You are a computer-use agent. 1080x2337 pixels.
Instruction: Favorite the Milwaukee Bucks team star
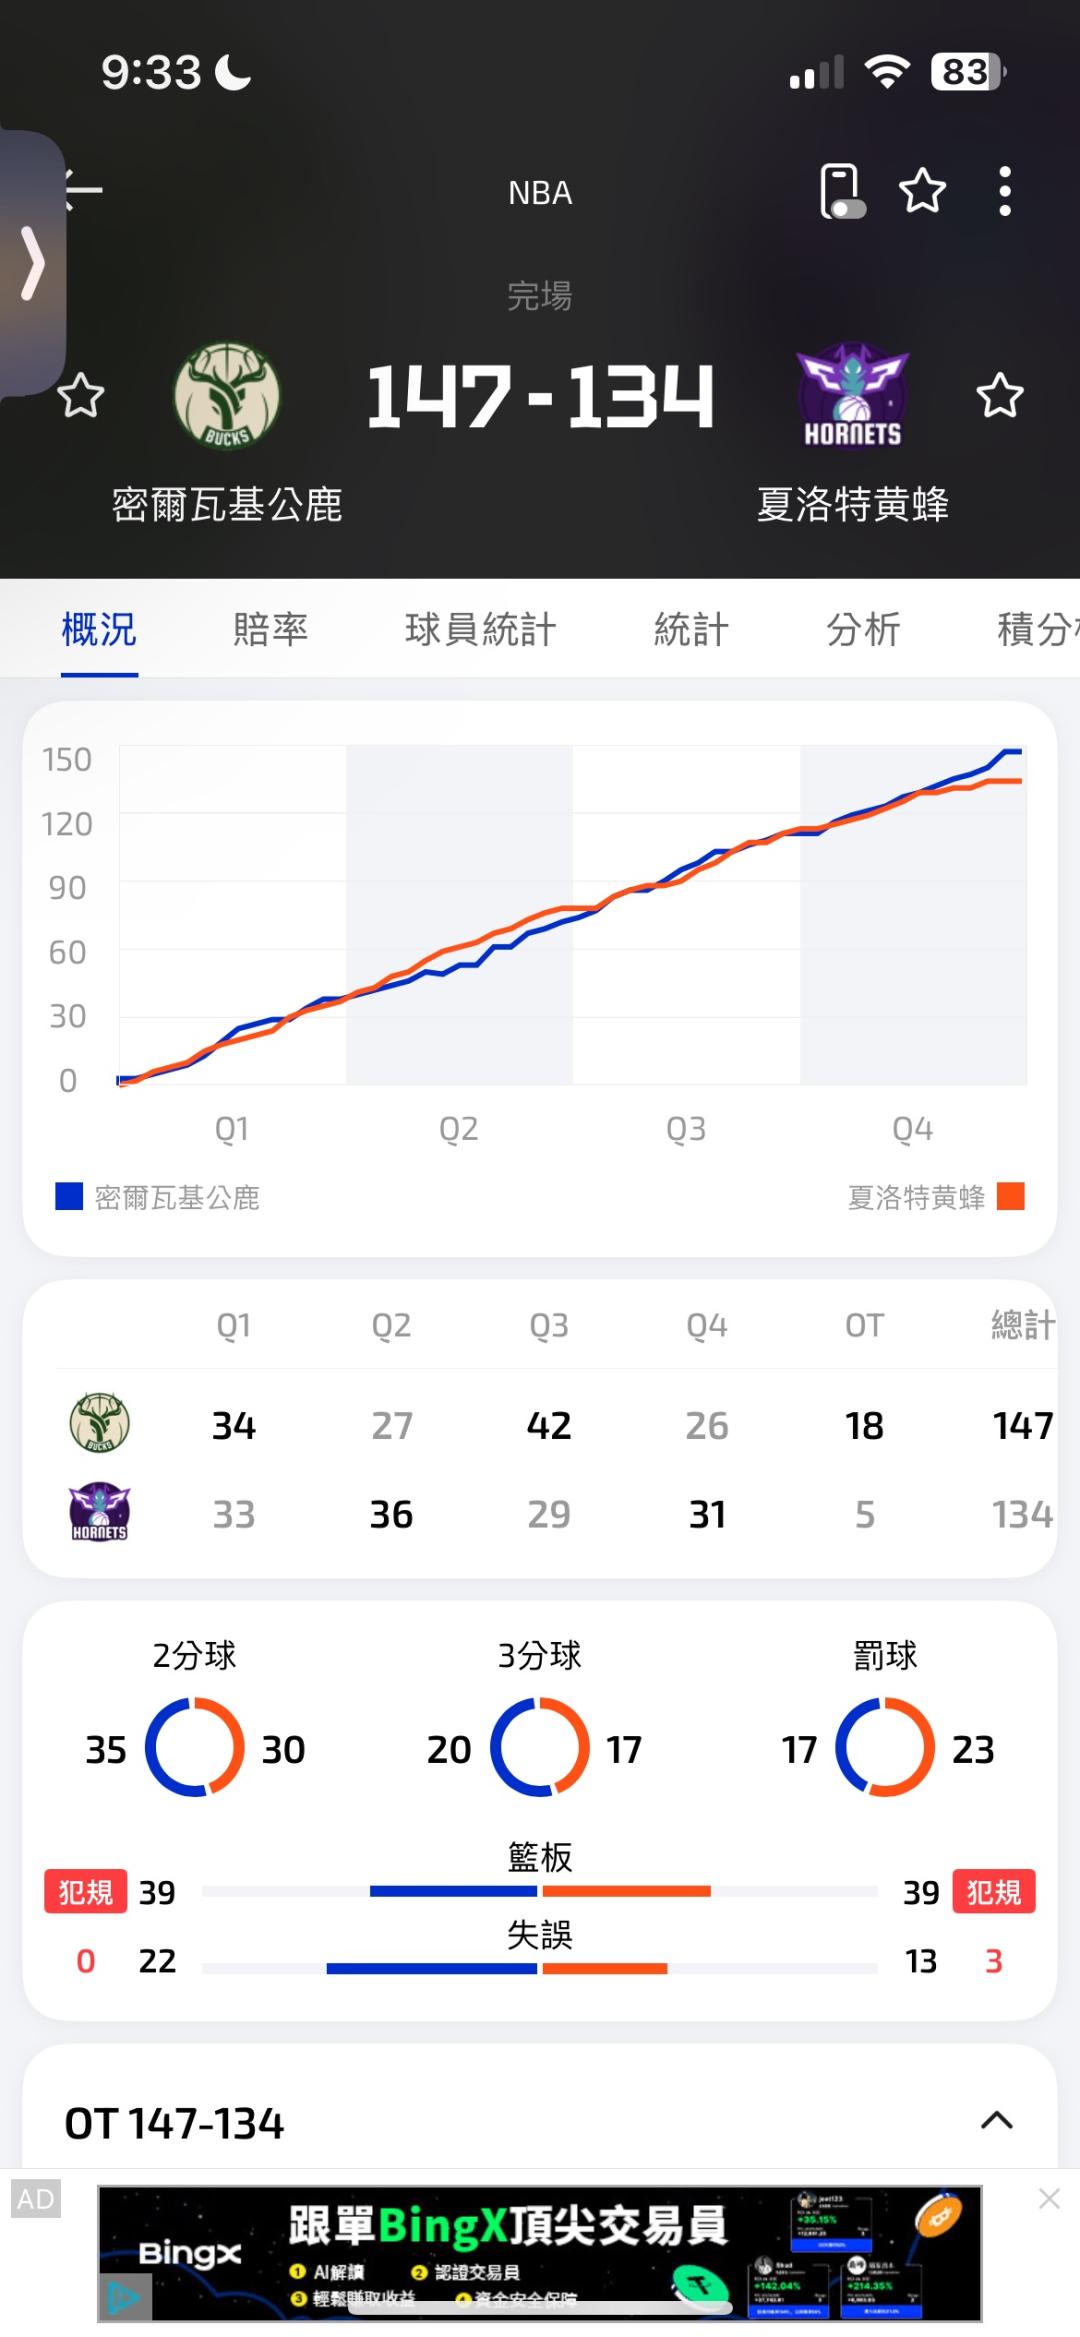coord(81,396)
